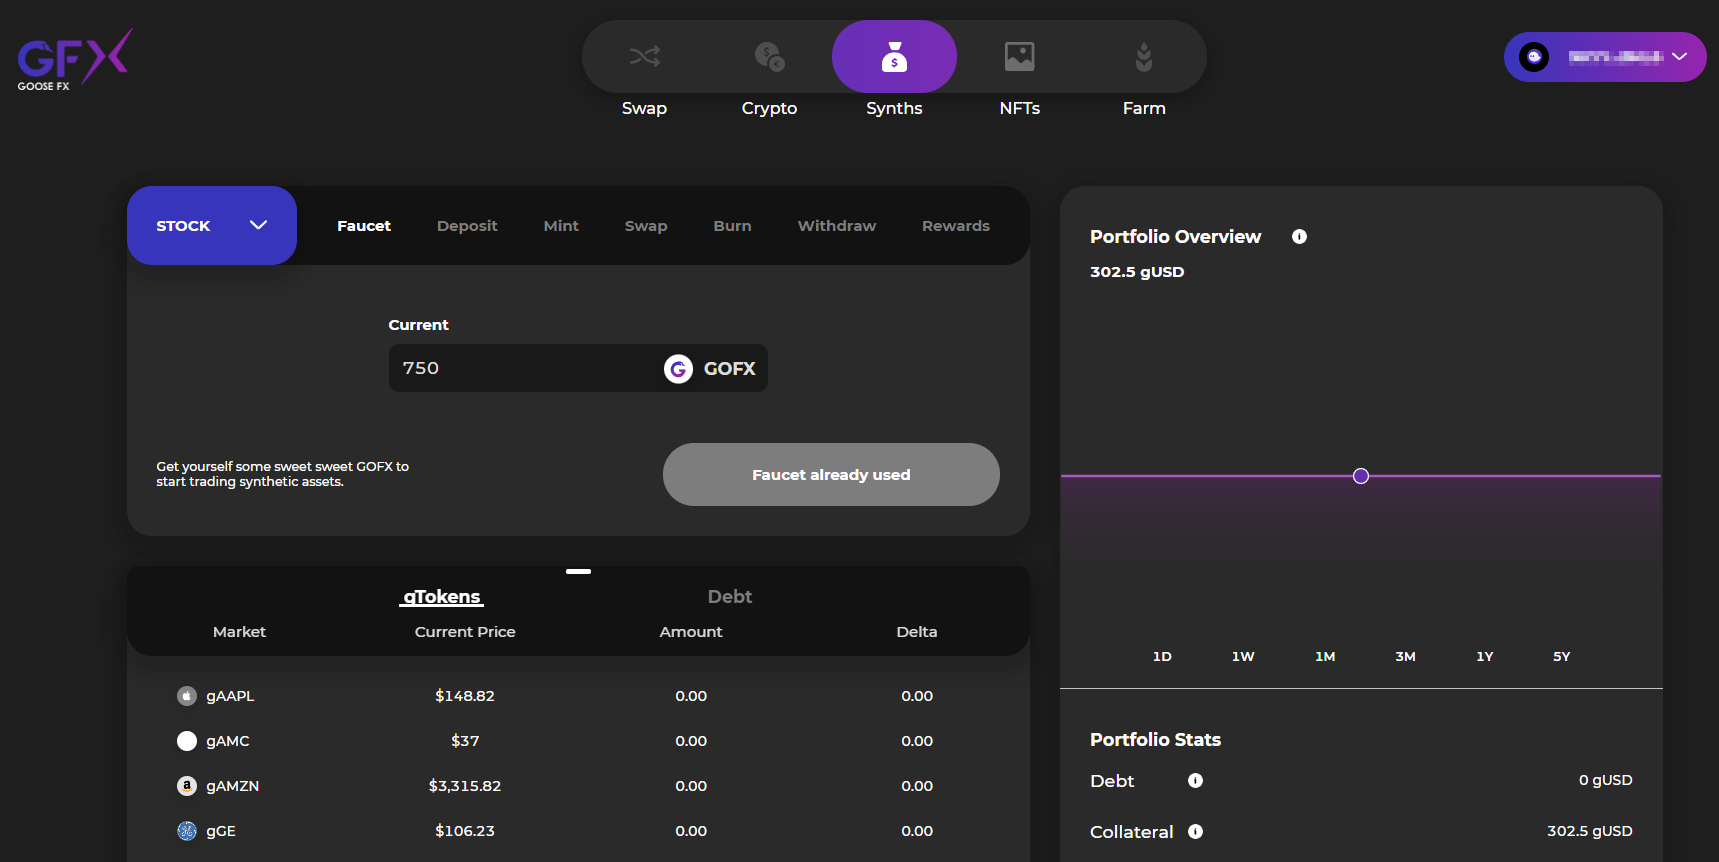Switch to the Swap tab in panel
This screenshot has width=1719, height=862.
(646, 226)
